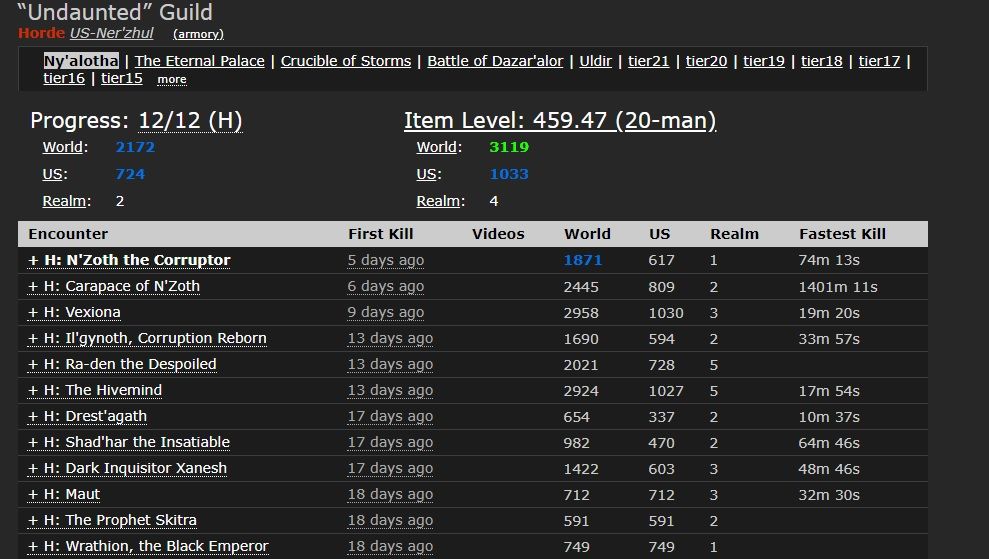Screen dimensions: 989x559
Task: Click Il'gynoth fastest kill 33m 57s
Action: point(829,339)
